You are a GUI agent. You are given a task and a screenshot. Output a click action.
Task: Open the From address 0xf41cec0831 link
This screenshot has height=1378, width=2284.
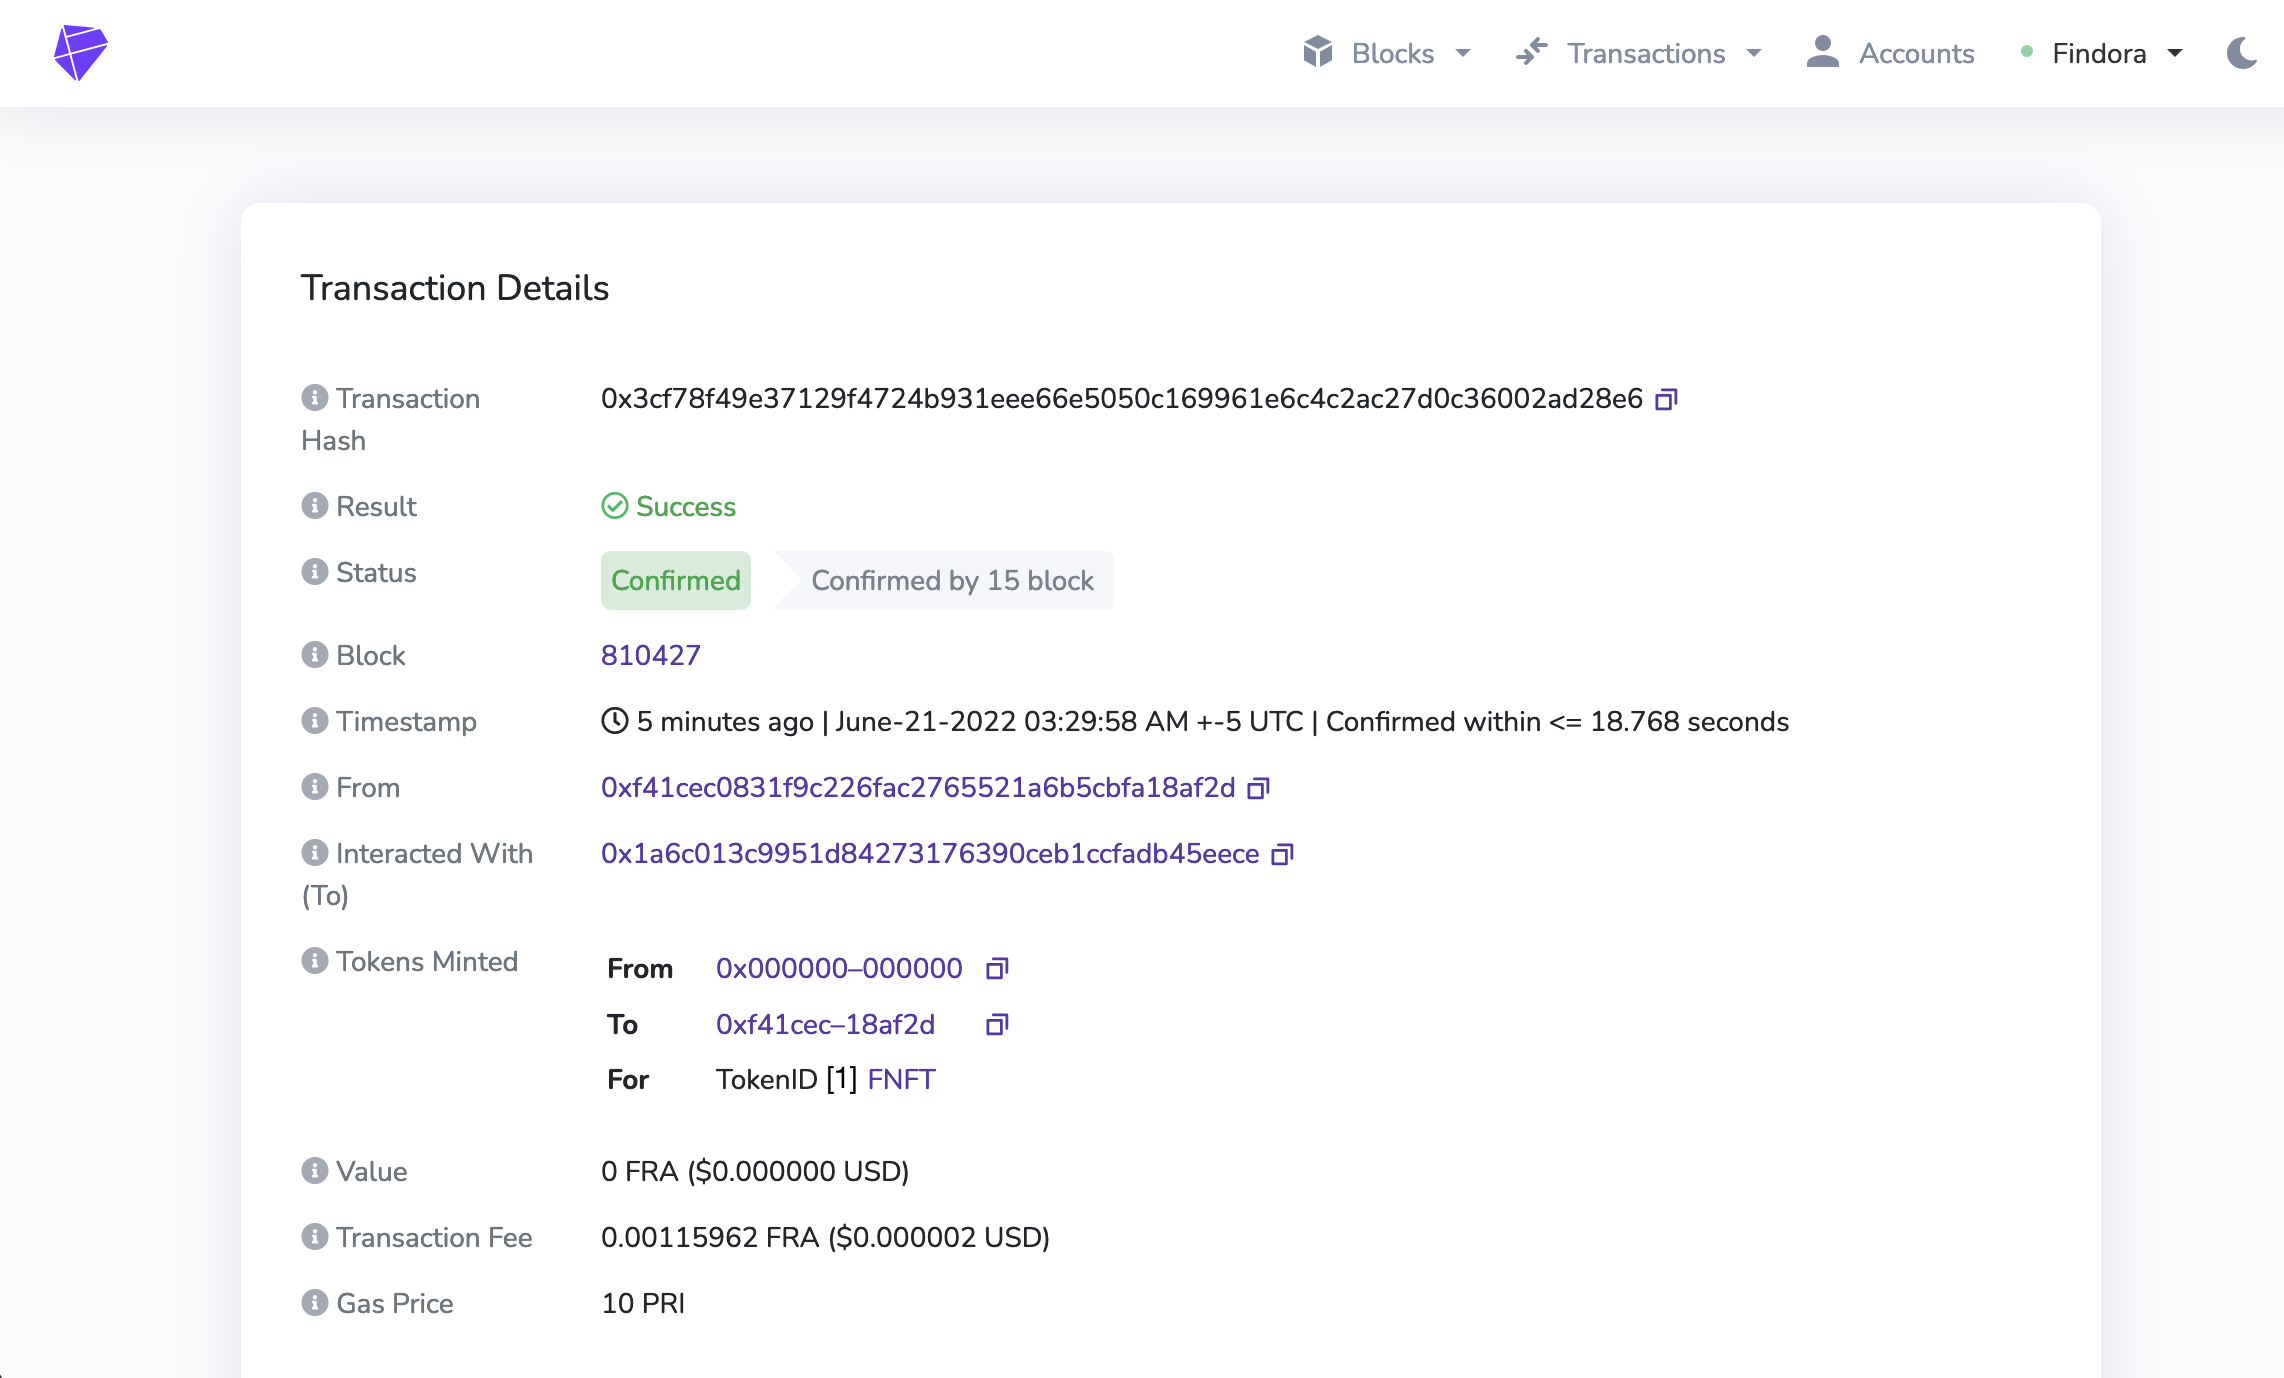(x=917, y=788)
